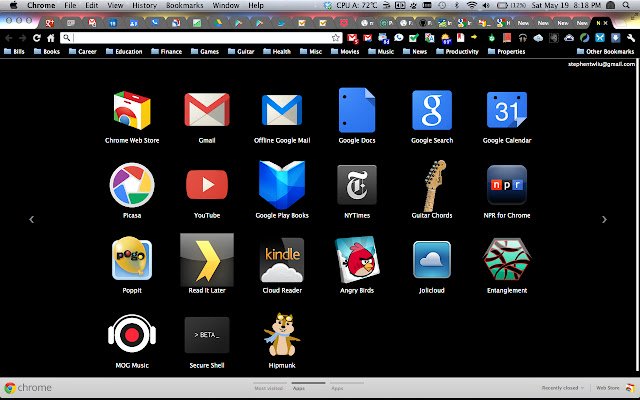The image size is (640, 400).
Task: Show the Music bookmarks folder
Action: (381, 51)
